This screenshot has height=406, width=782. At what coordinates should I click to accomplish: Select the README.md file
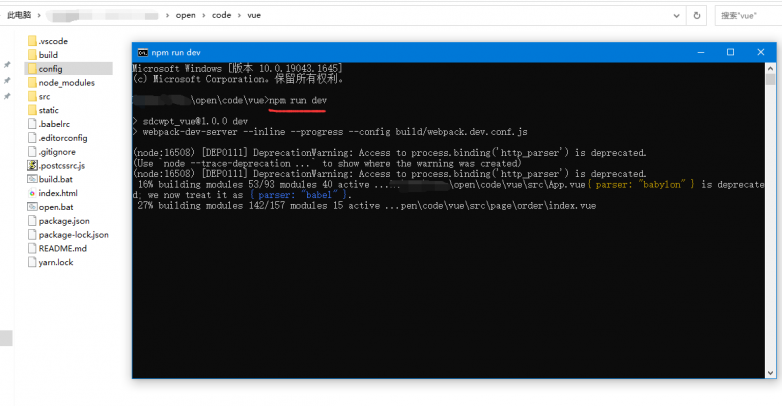[62, 248]
